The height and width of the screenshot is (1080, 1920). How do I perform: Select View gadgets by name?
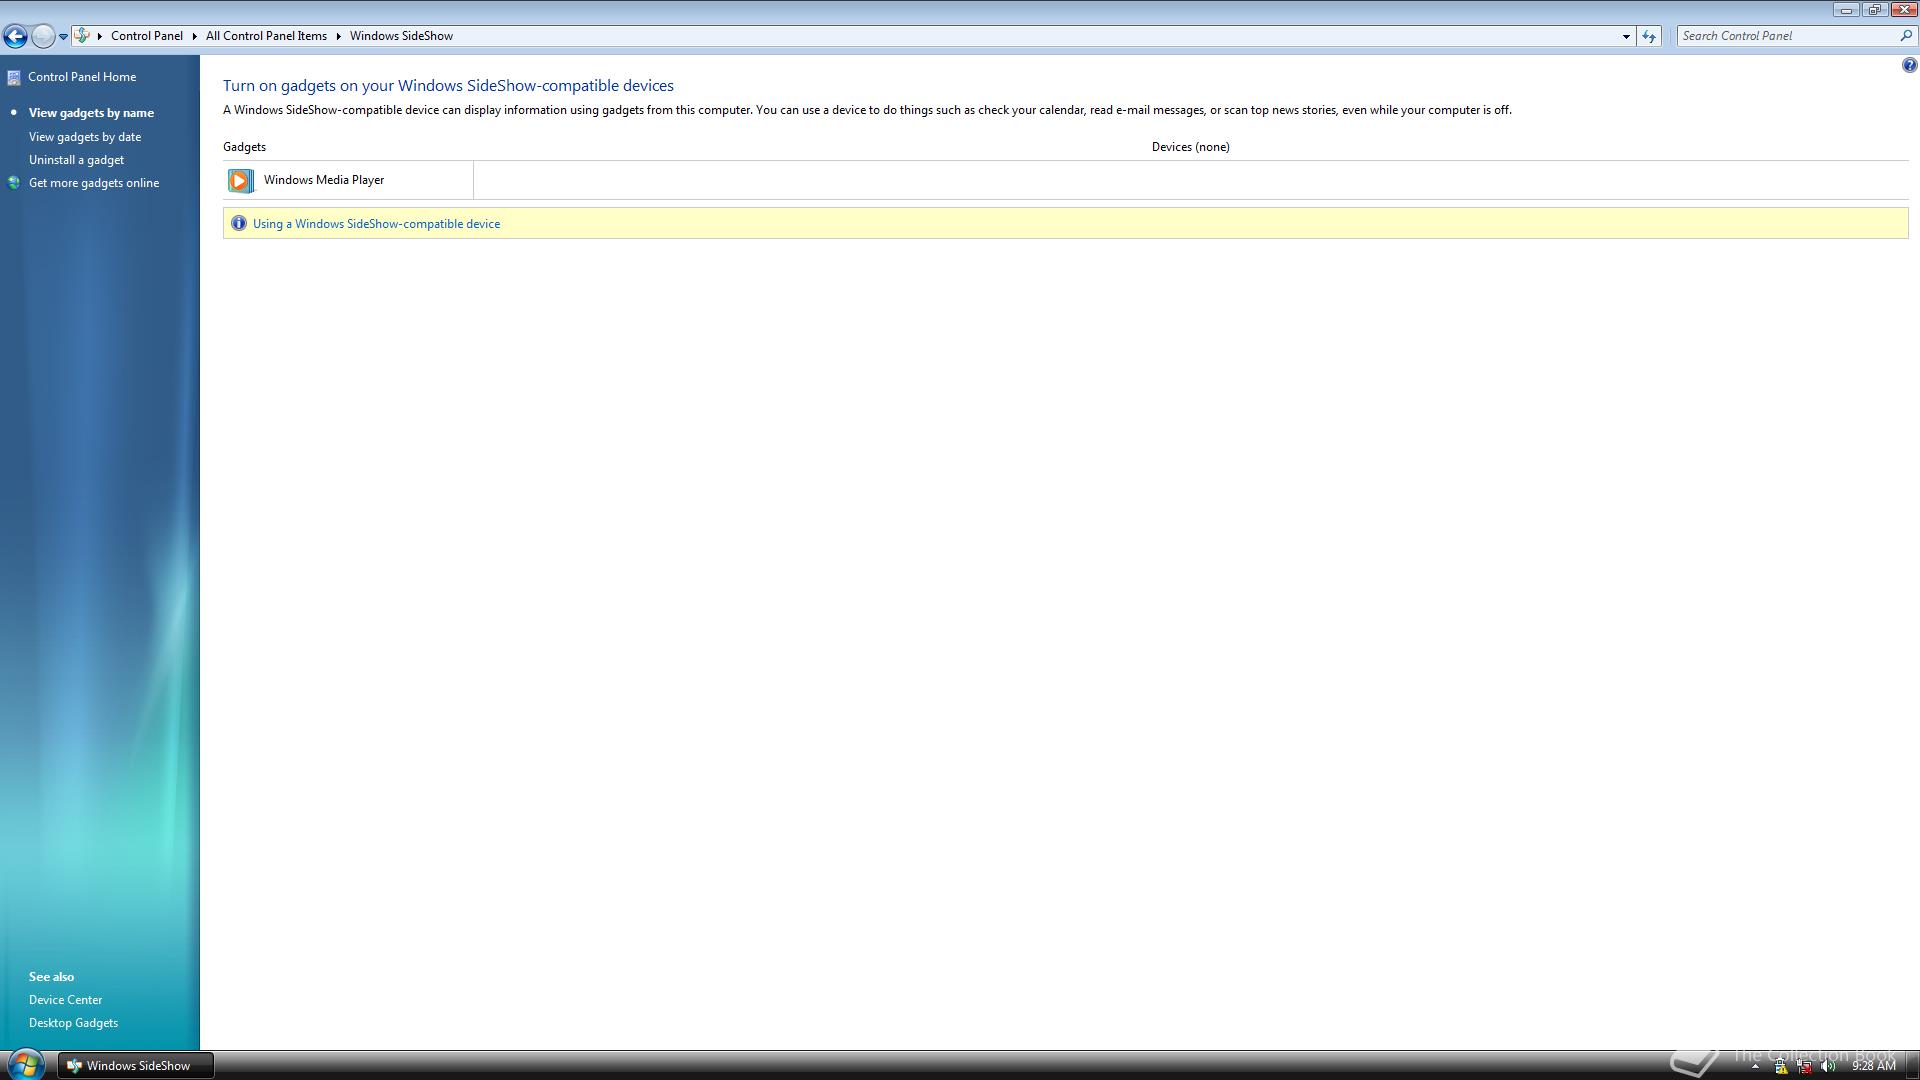pyautogui.click(x=91, y=113)
